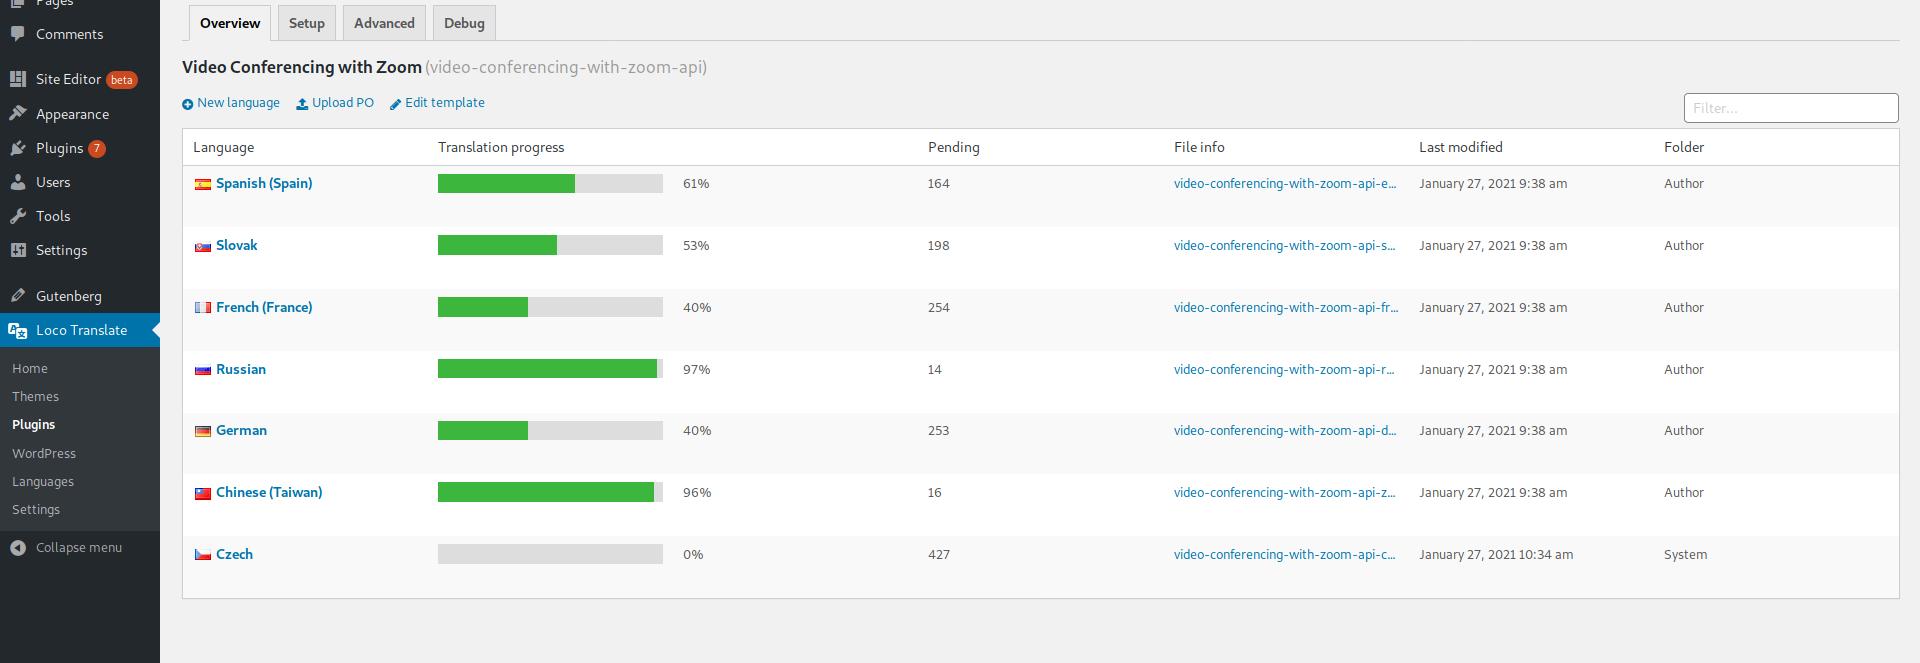Viewport: 1920px width, 663px height.
Task: Click the Loco Translate icon
Action: pyautogui.click(x=18, y=330)
